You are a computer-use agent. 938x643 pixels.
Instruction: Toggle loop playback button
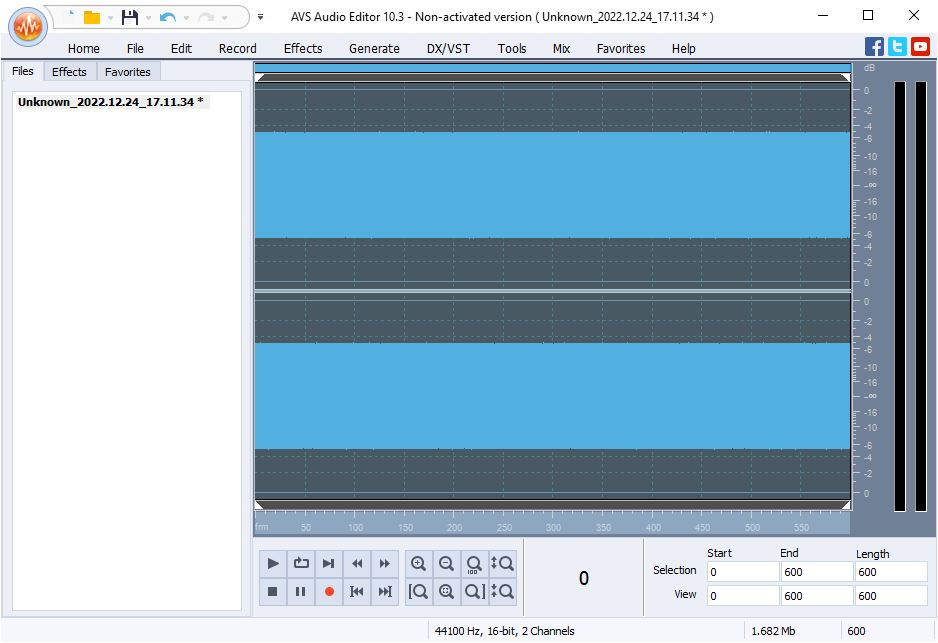[x=301, y=563]
